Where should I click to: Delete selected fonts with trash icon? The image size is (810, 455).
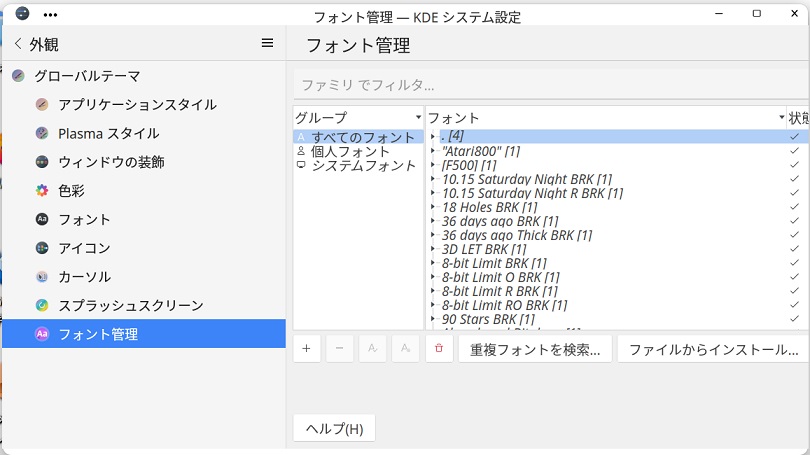pyautogui.click(x=439, y=349)
